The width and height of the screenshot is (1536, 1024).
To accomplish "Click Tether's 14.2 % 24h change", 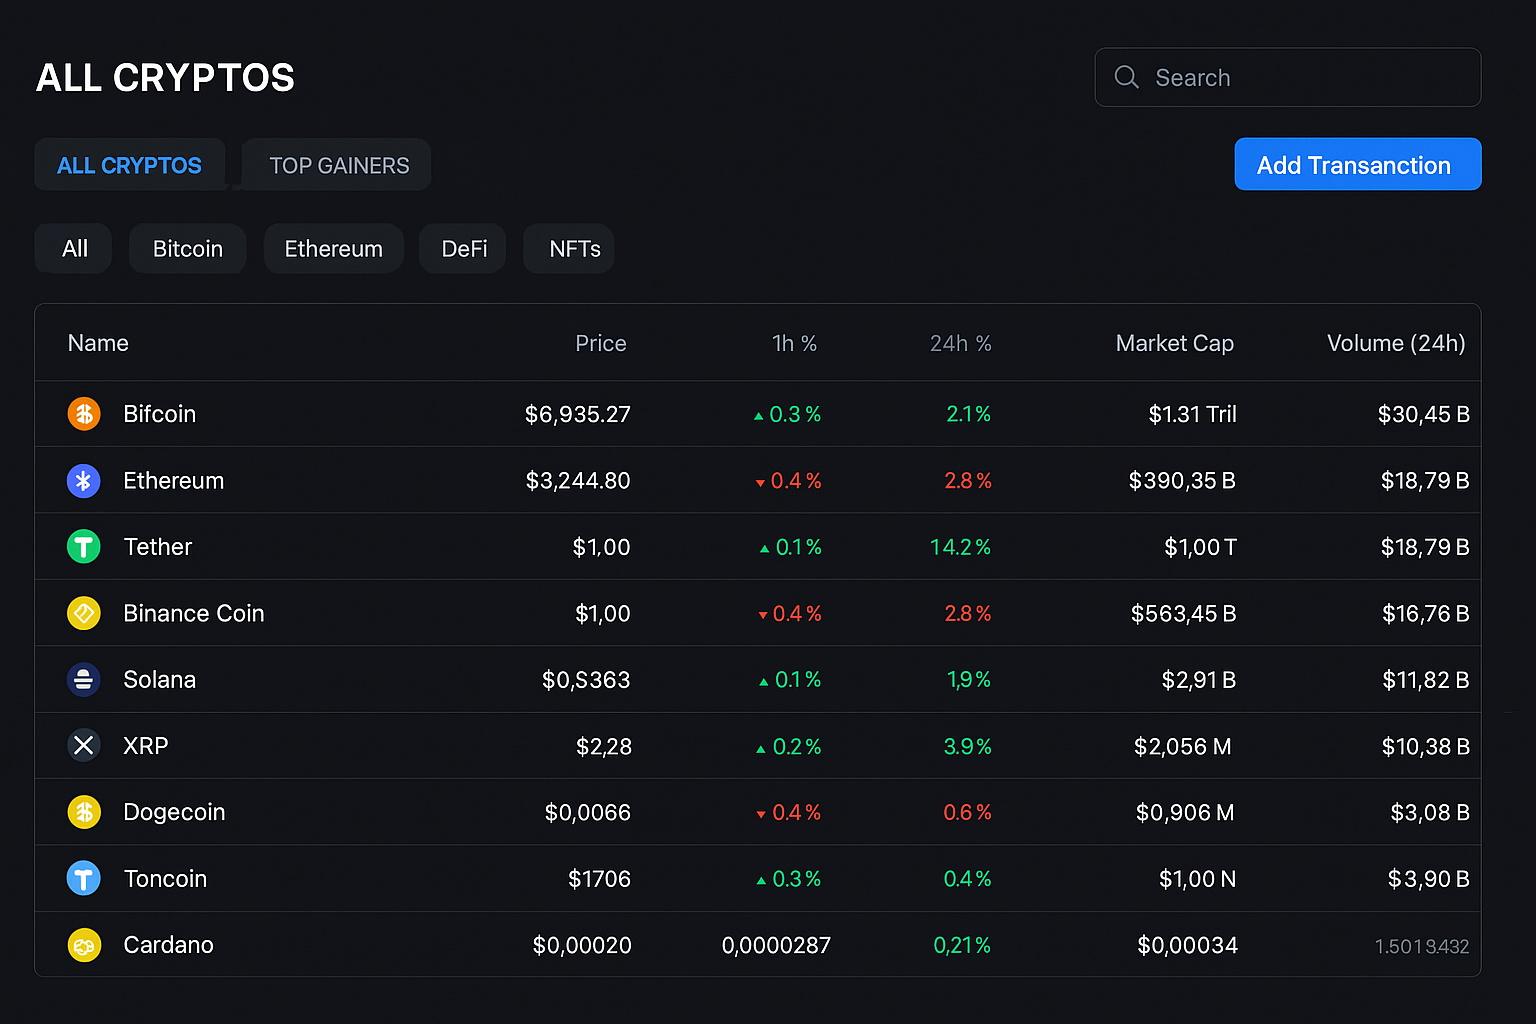I will pyautogui.click(x=960, y=547).
